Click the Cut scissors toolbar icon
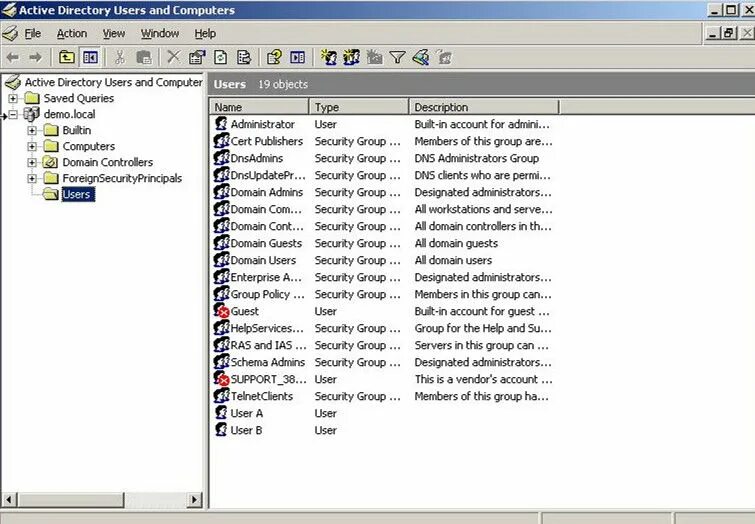The width and height of the screenshot is (755, 524). 119,58
